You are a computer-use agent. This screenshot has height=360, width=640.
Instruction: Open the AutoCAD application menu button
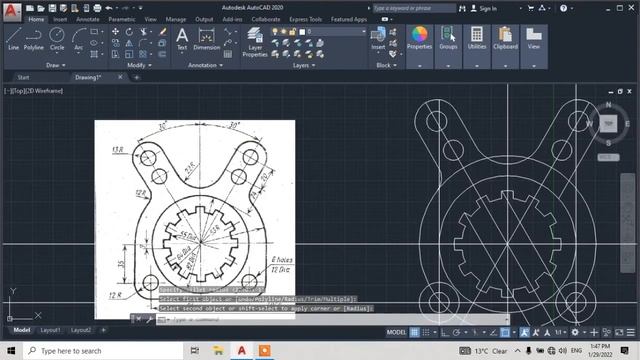(x=11, y=12)
